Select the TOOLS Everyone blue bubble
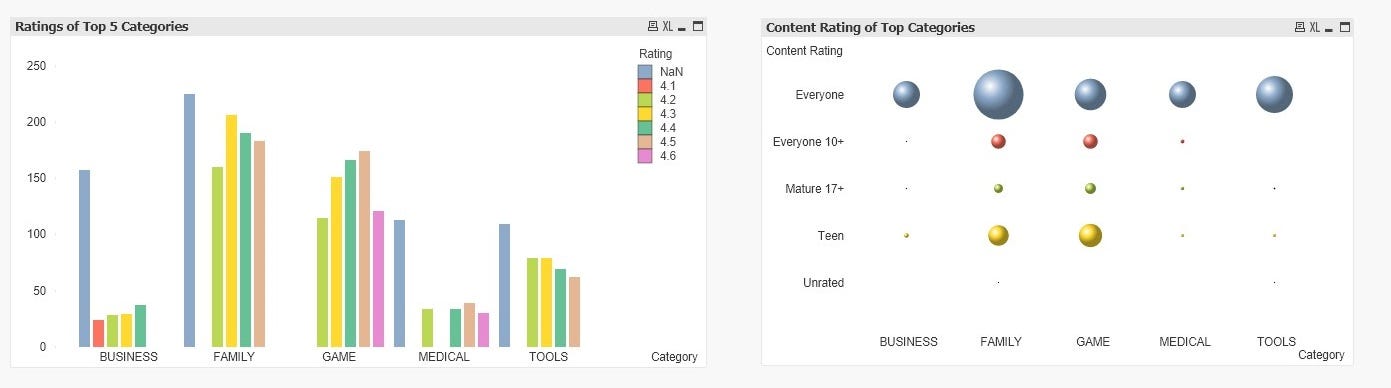 coord(1274,94)
